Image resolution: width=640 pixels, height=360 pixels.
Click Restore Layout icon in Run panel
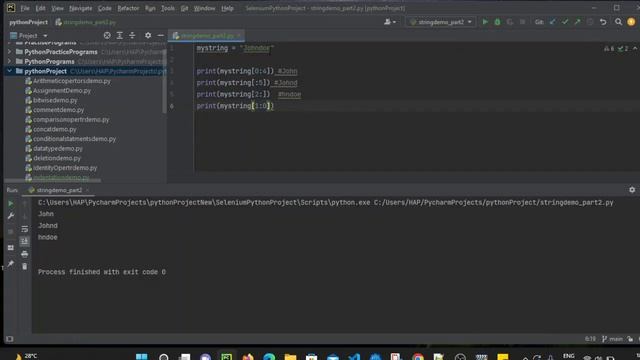click(x=11, y=248)
